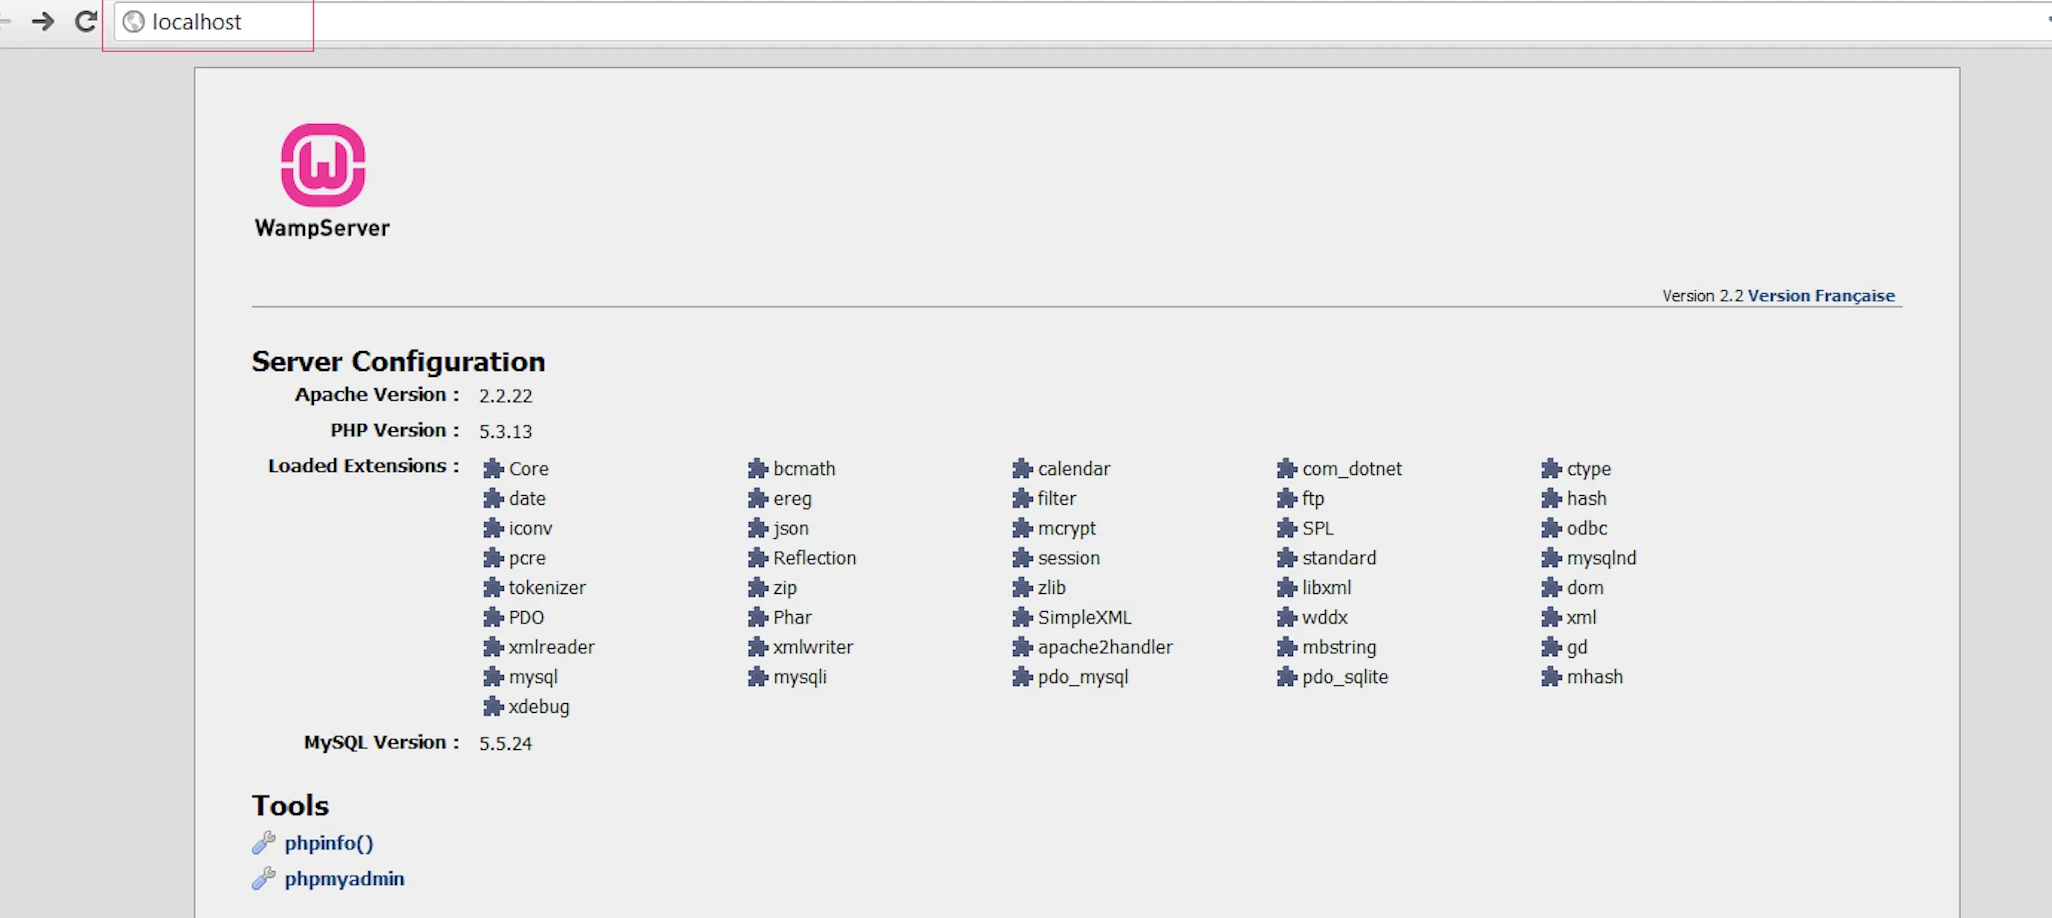
Task: Click the Version 2.2 text
Action: tap(1702, 296)
